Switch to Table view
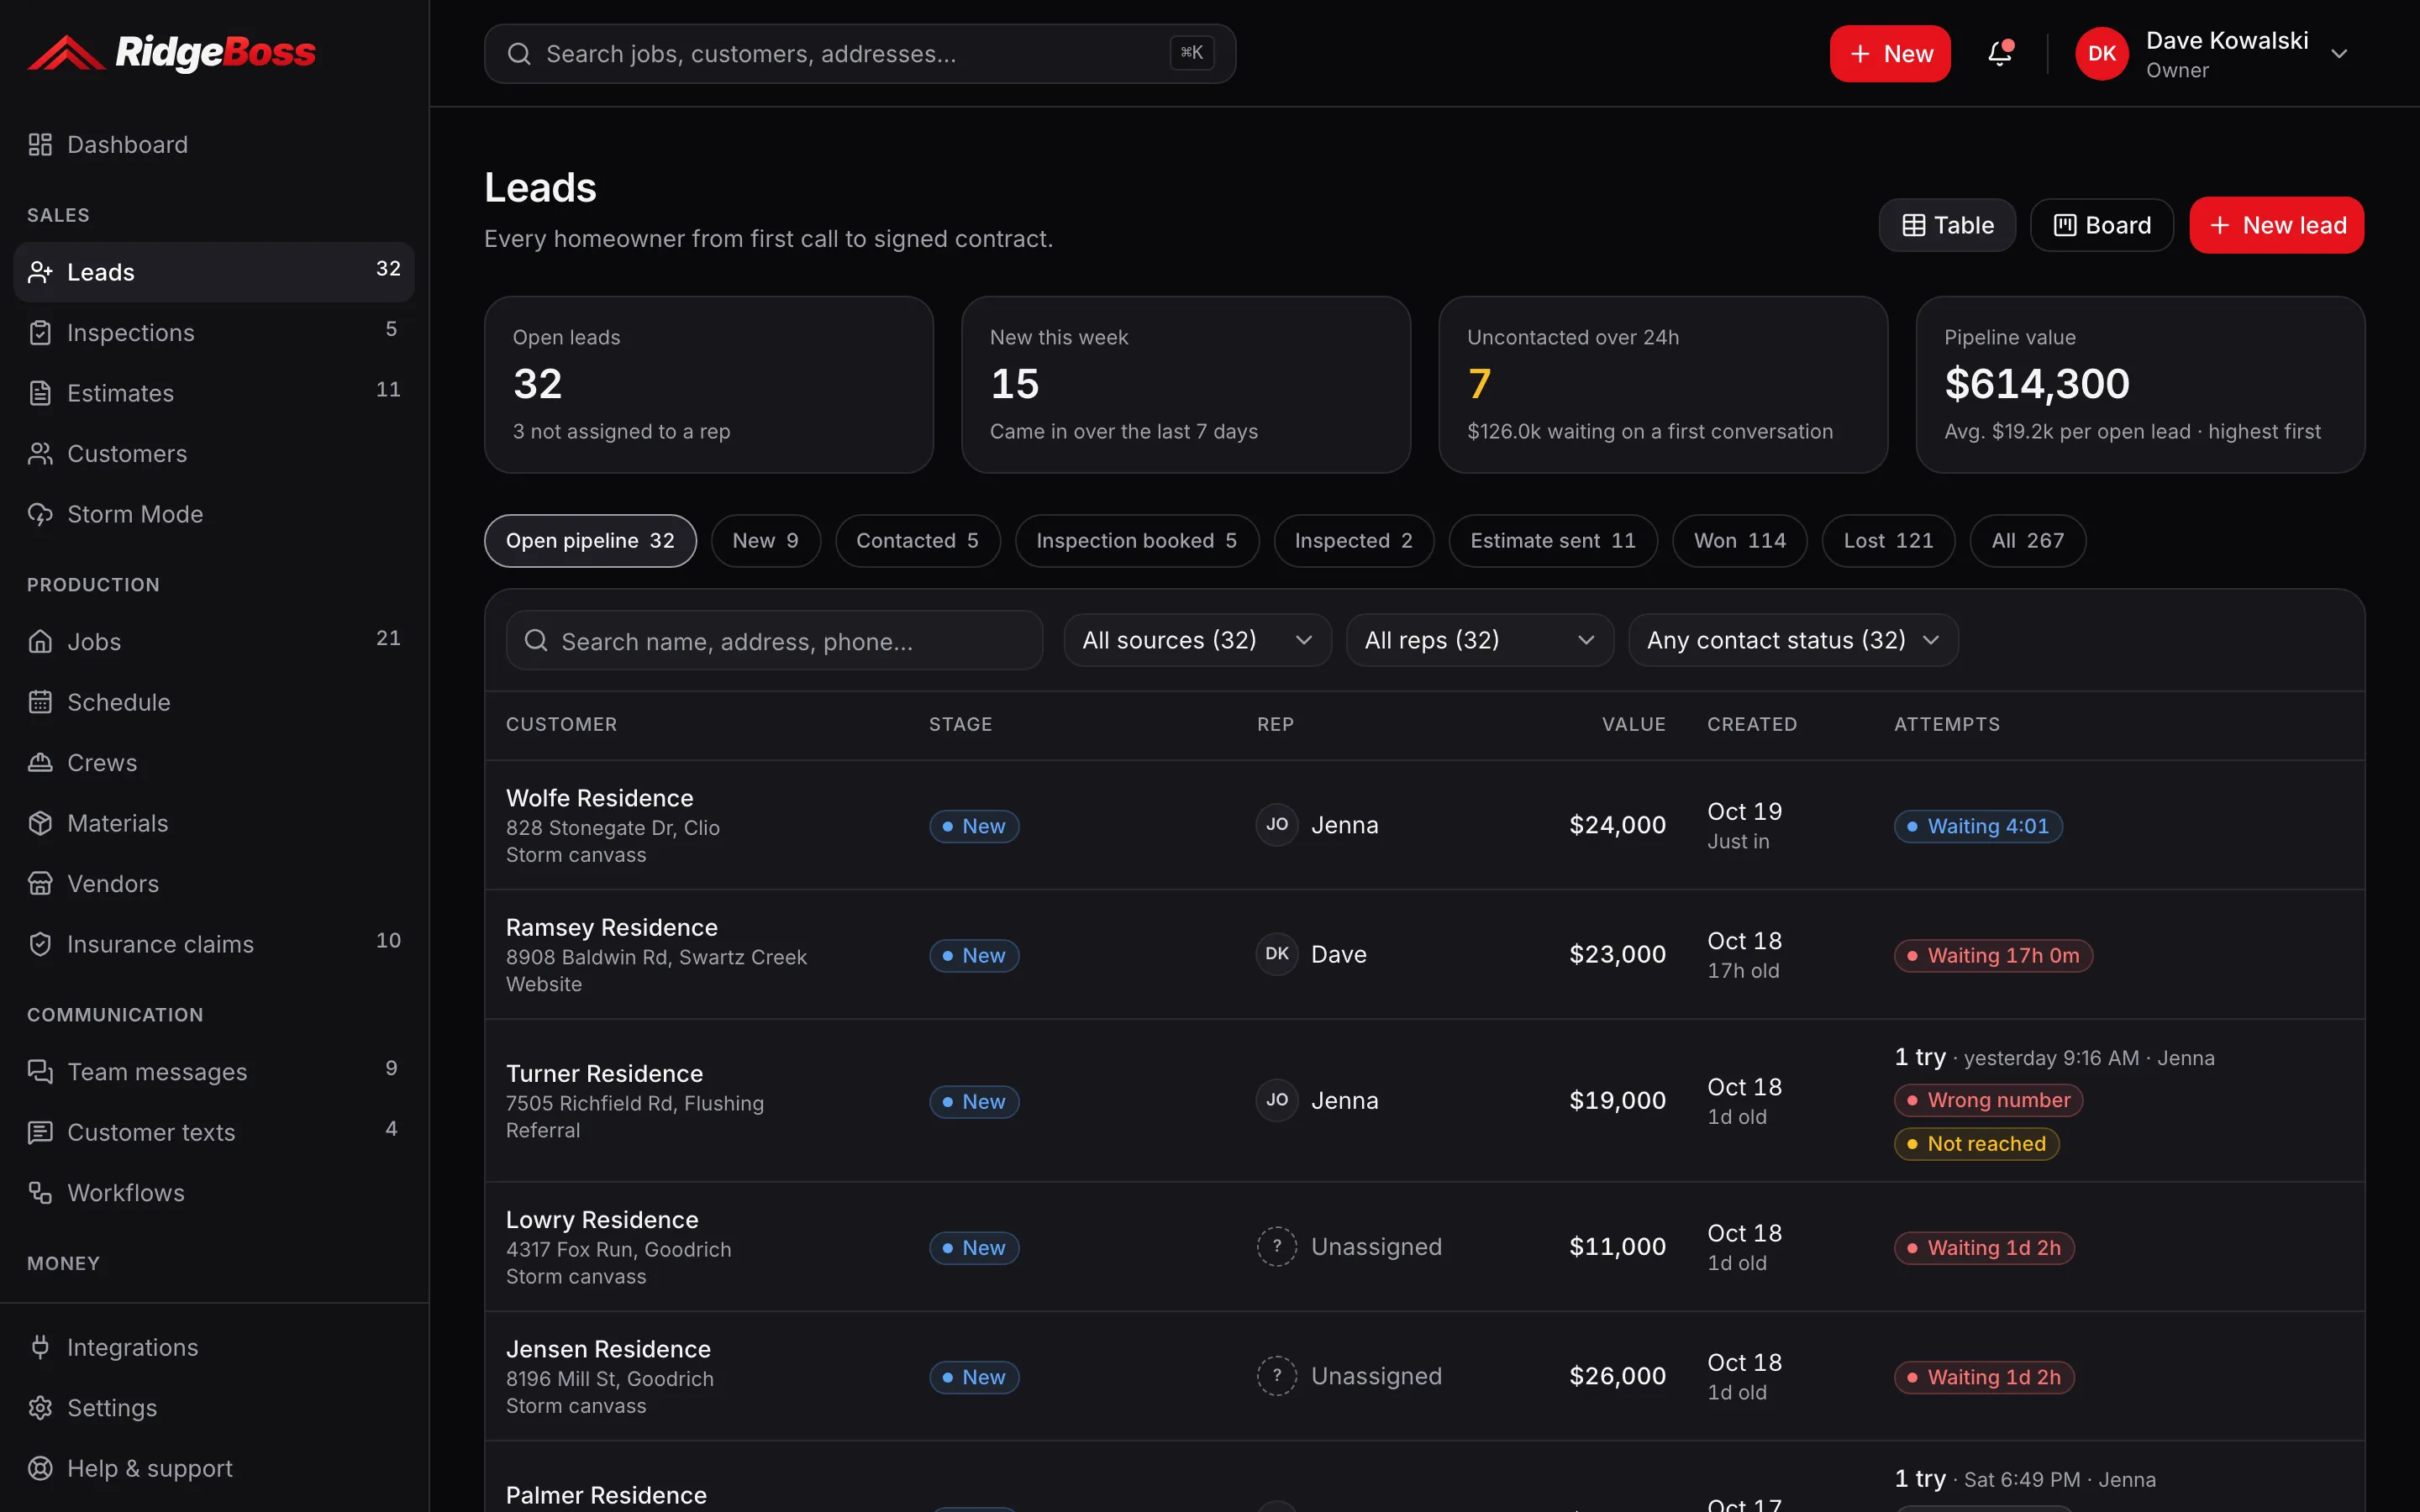 [x=1947, y=225]
